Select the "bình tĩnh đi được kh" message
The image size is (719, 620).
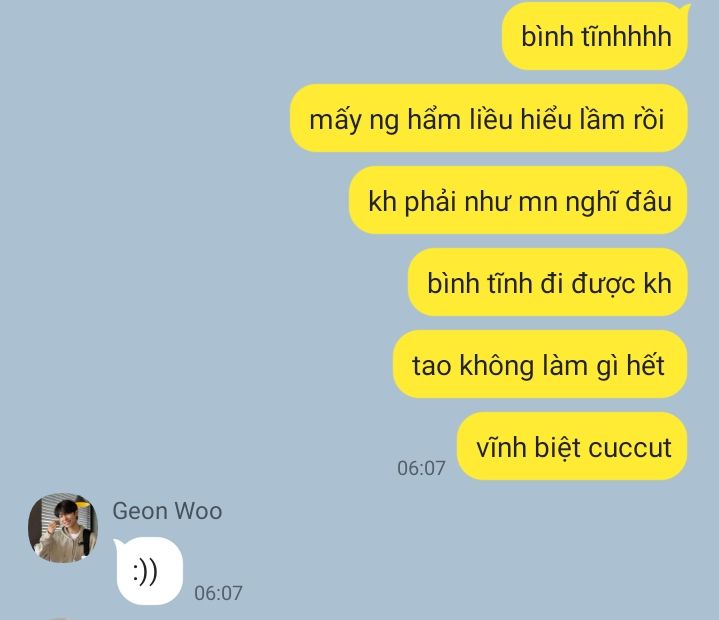548,282
